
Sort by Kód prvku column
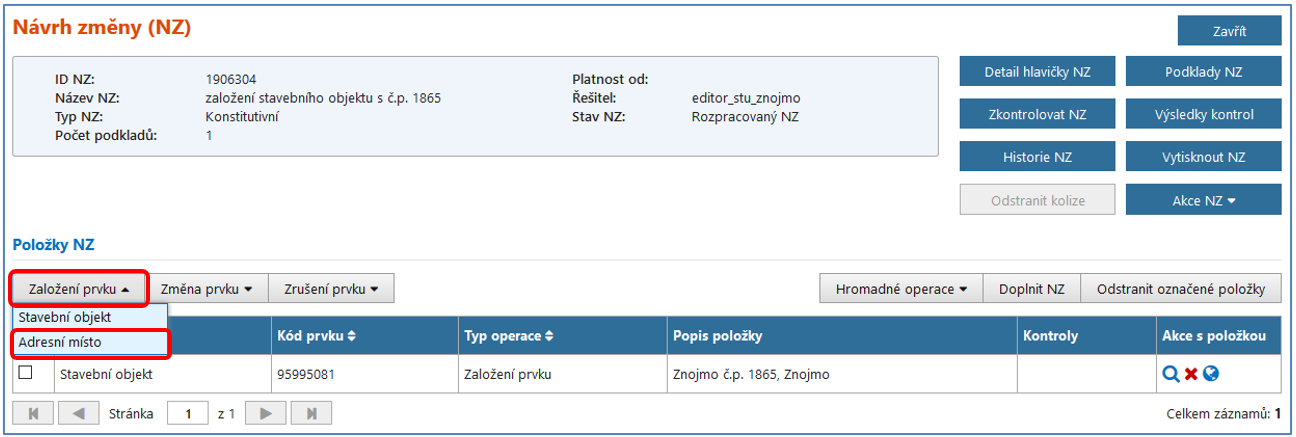316,336
